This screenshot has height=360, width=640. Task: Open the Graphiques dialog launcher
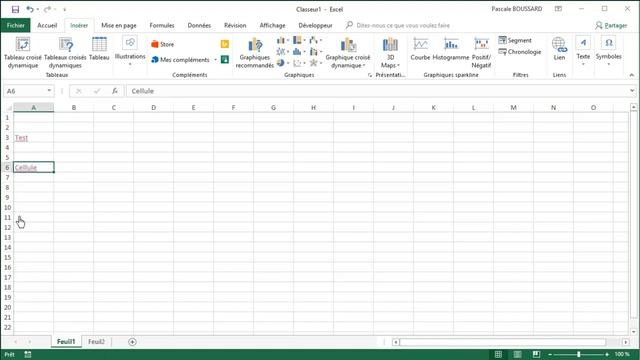tap(370, 75)
